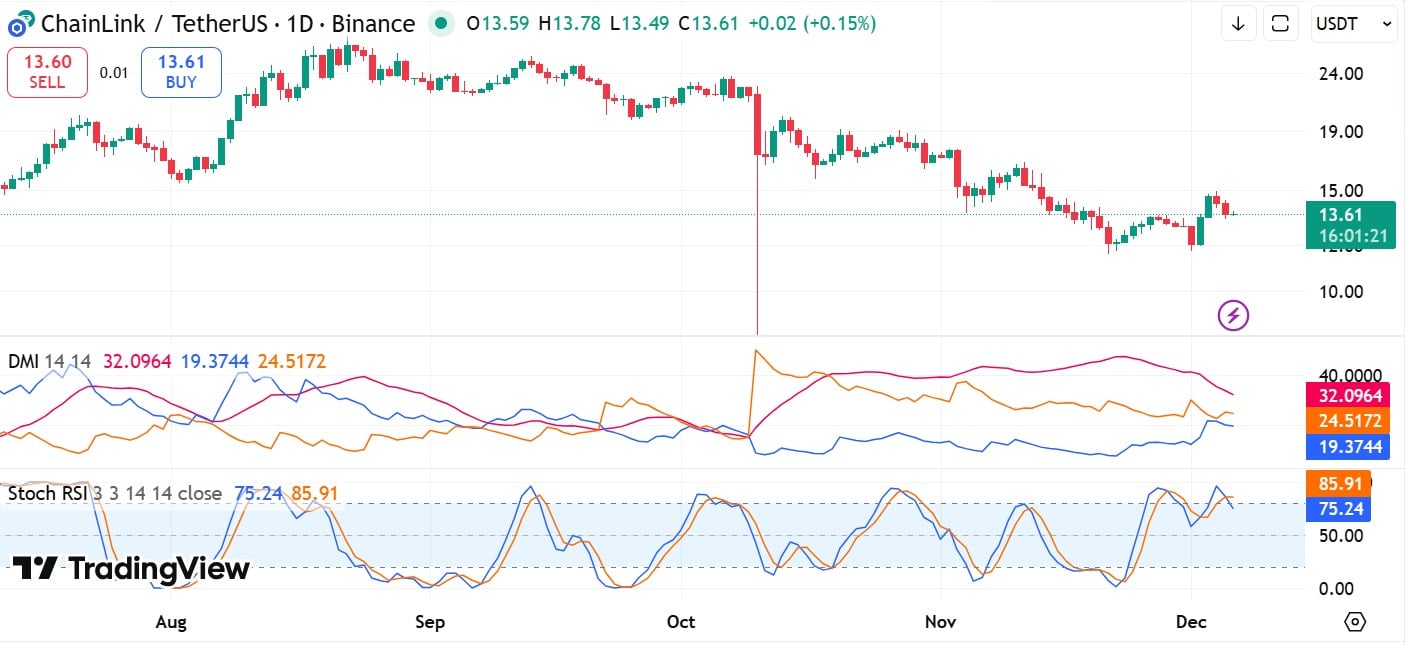Image resolution: width=1405 pixels, height=645 pixels.
Task: Click the Oct label on time axis
Action: (681, 622)
